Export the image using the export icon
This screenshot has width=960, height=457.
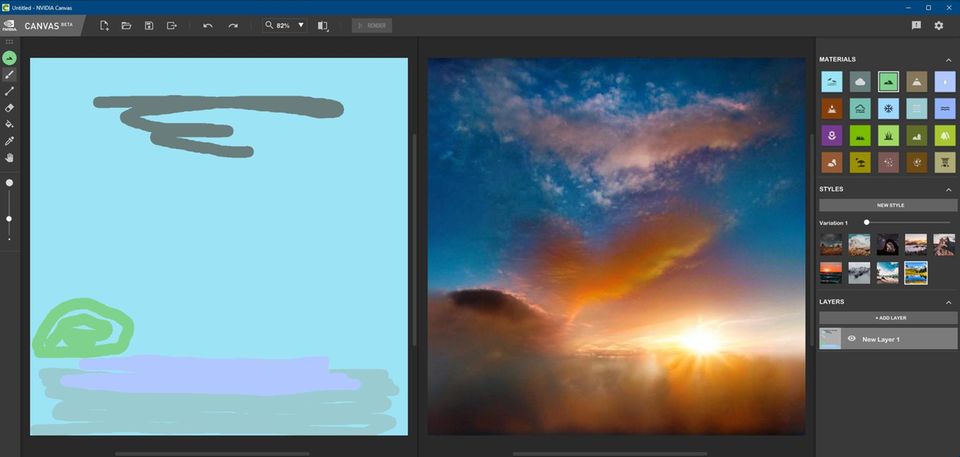pyautogui.click(x=171, y=26)
